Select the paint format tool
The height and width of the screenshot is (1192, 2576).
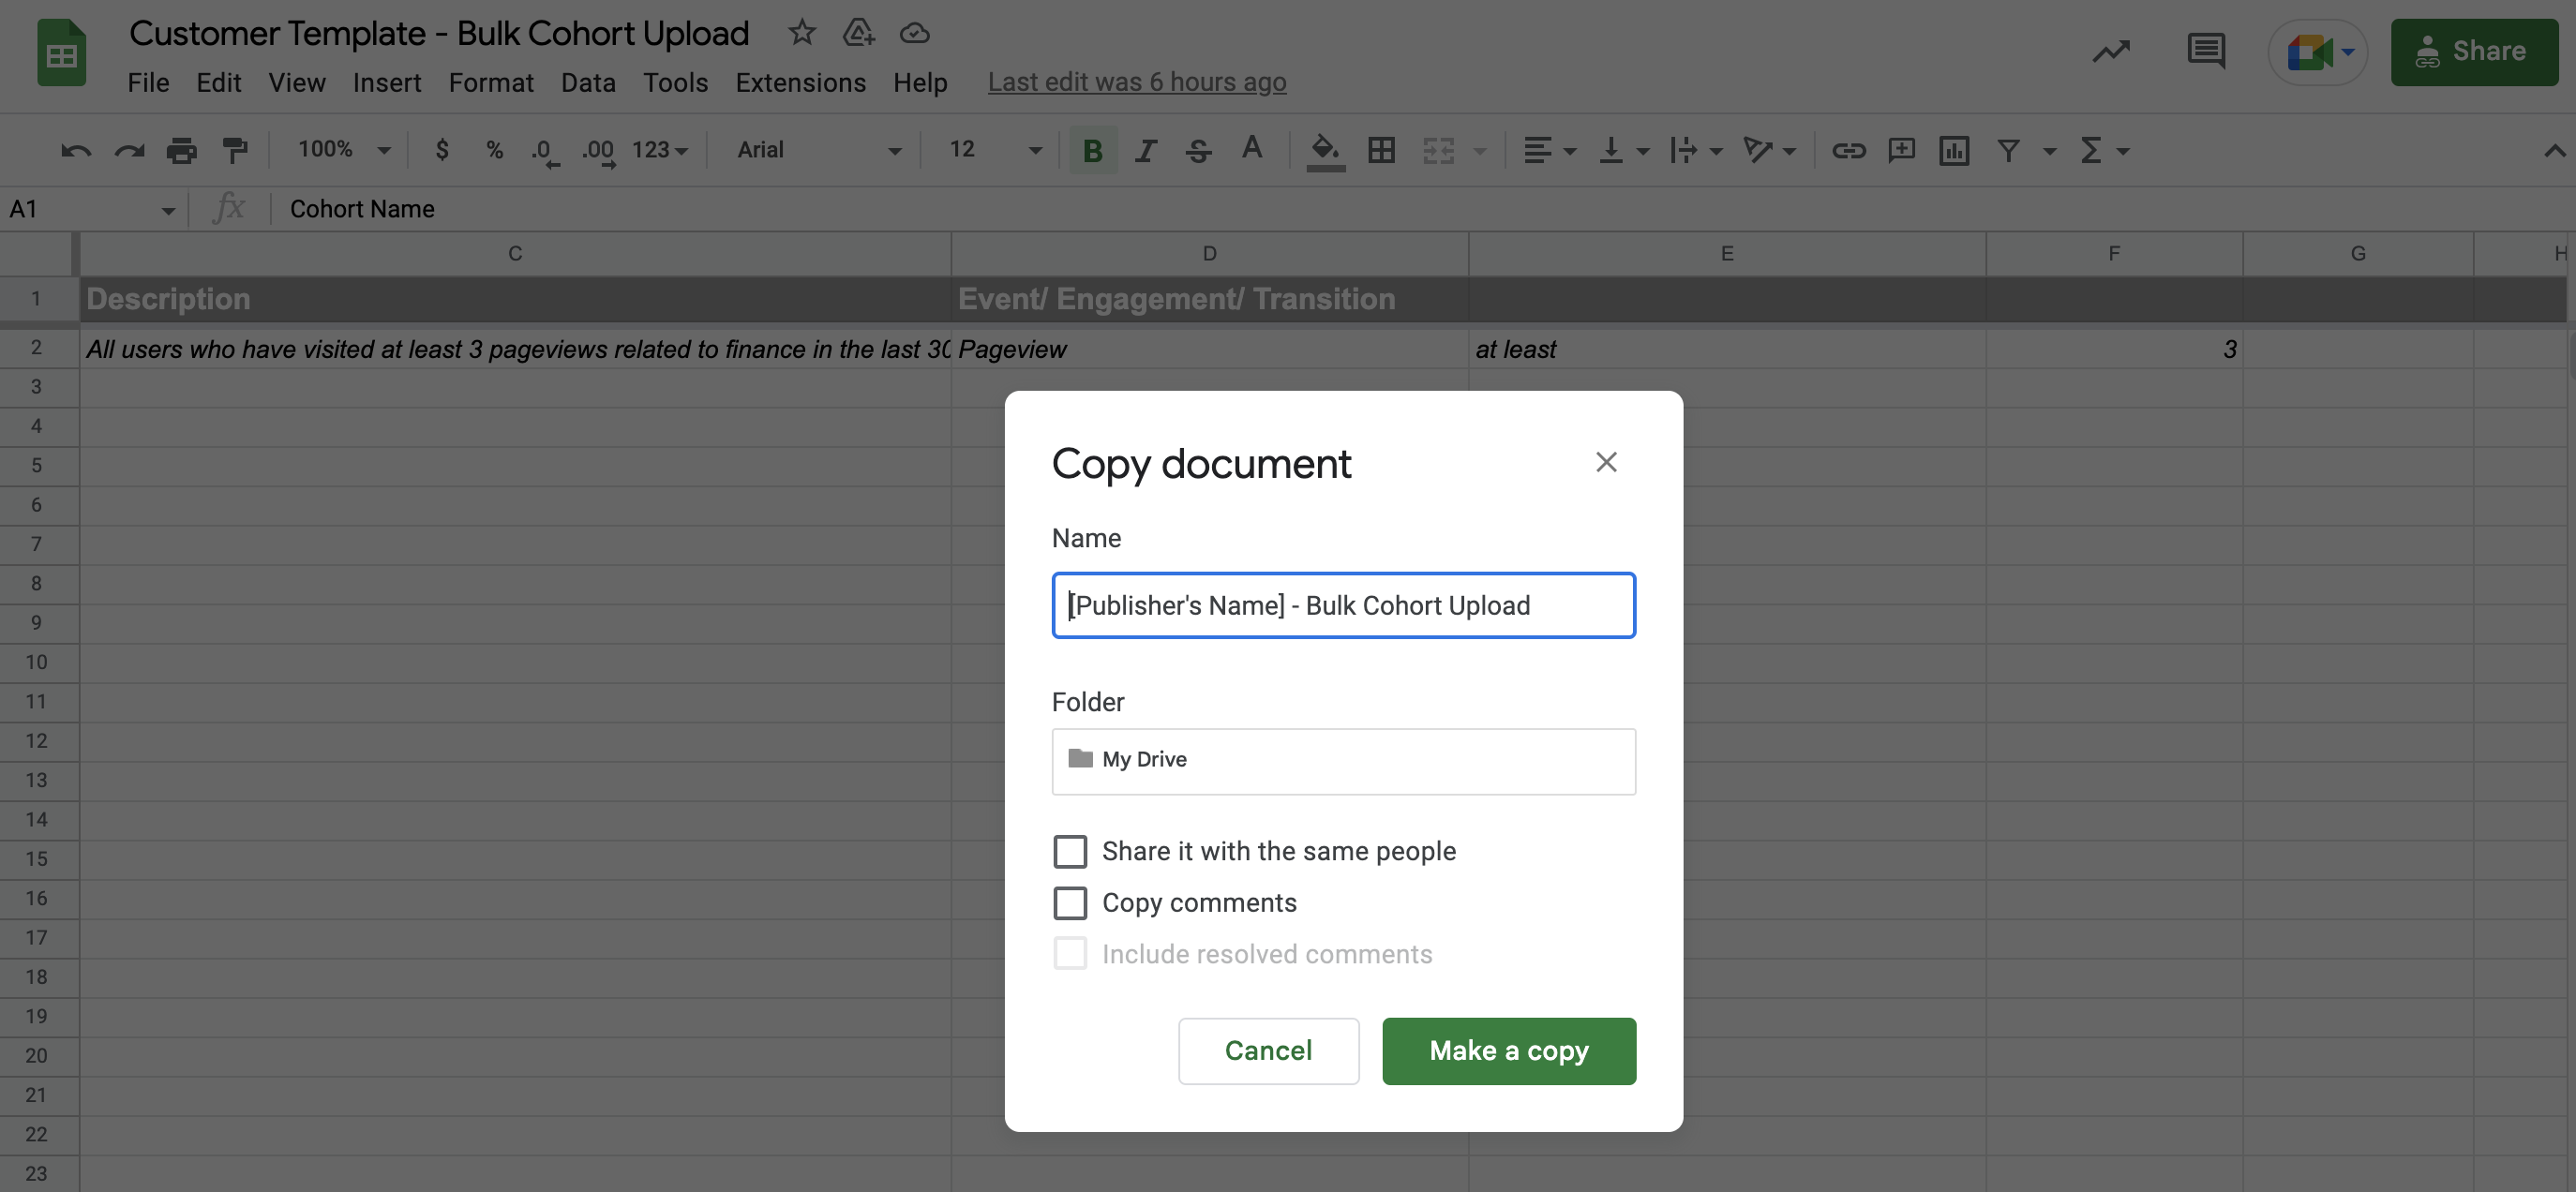(x=235, y=150)
